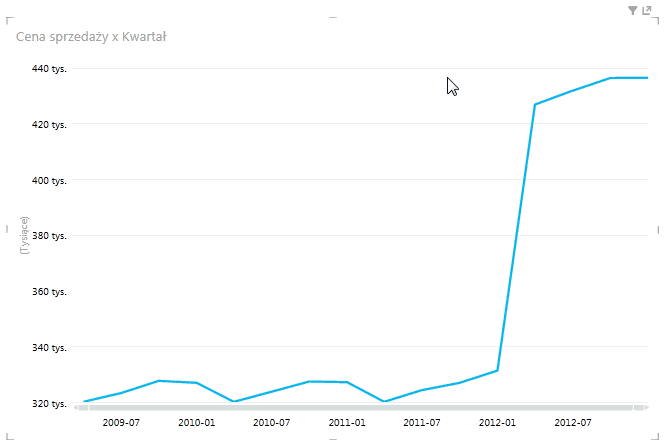Click the 2009-07 label on the horizontal axis
This screenshot has height=440, width=664.
tap(121, 423)
